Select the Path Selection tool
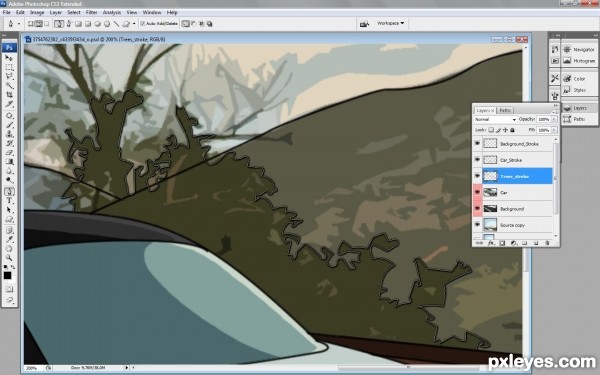The width and height of the screenshot is (600, 375). click(x=9, y=210)
